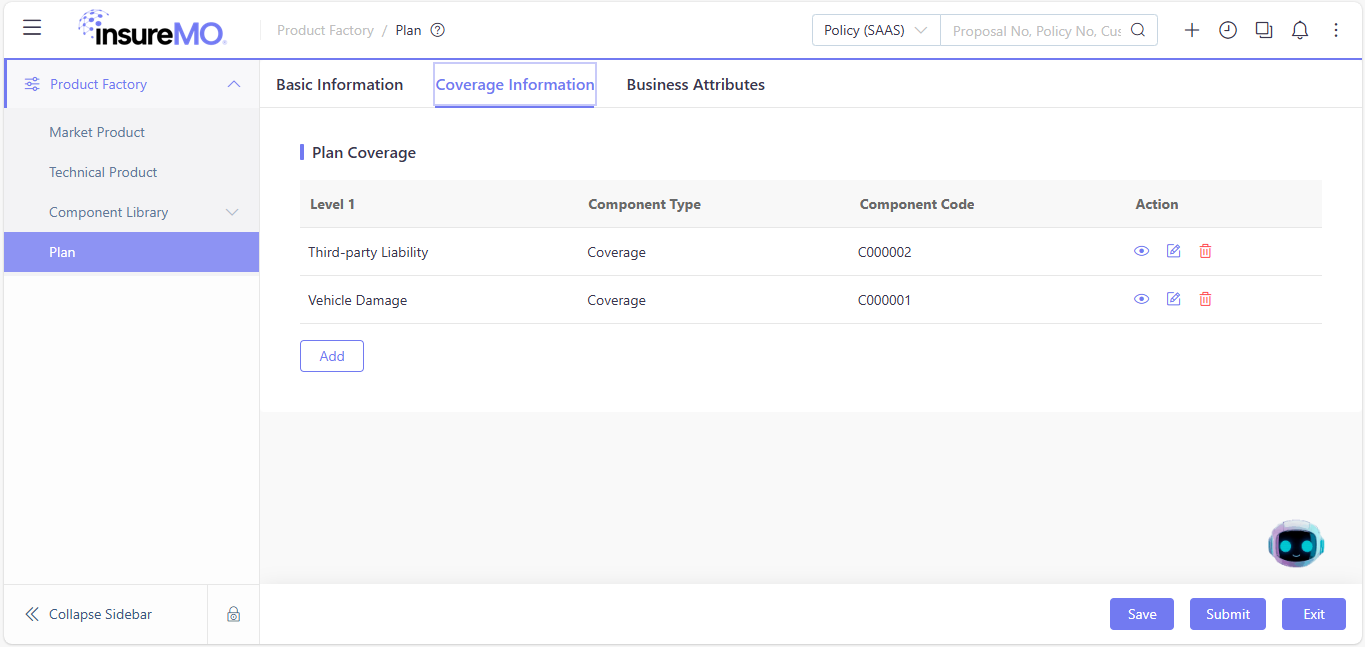Click the Collapse Sidebar double-arrow icon

32,614
